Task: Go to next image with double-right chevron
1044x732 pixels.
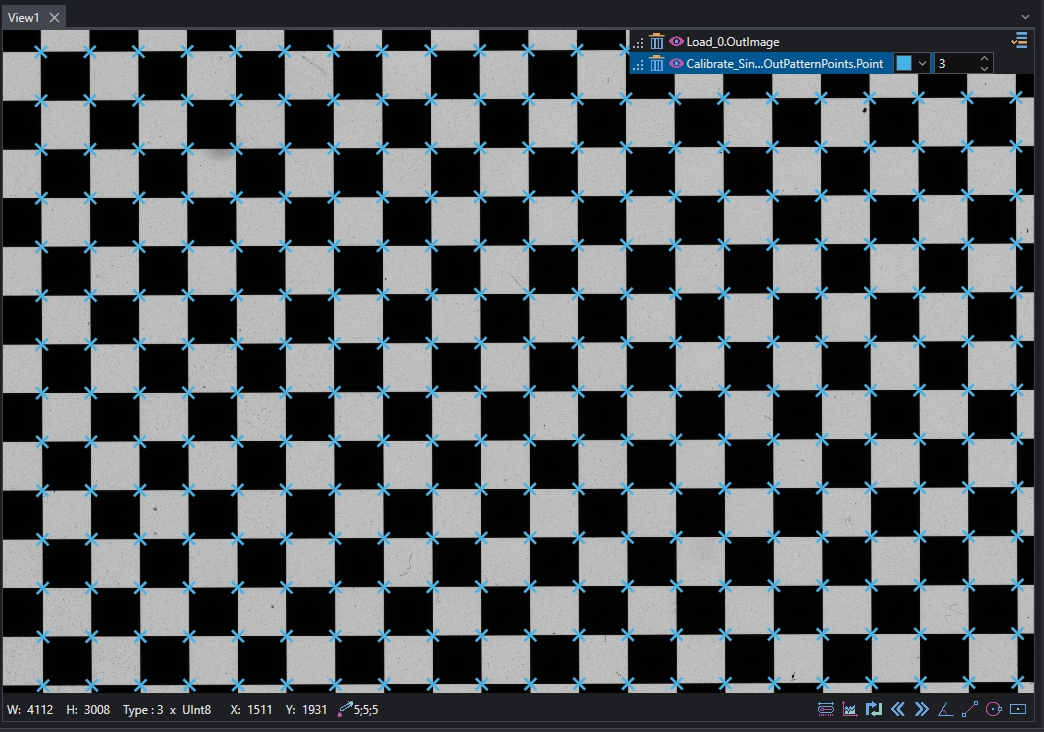Action: (921, 709)
